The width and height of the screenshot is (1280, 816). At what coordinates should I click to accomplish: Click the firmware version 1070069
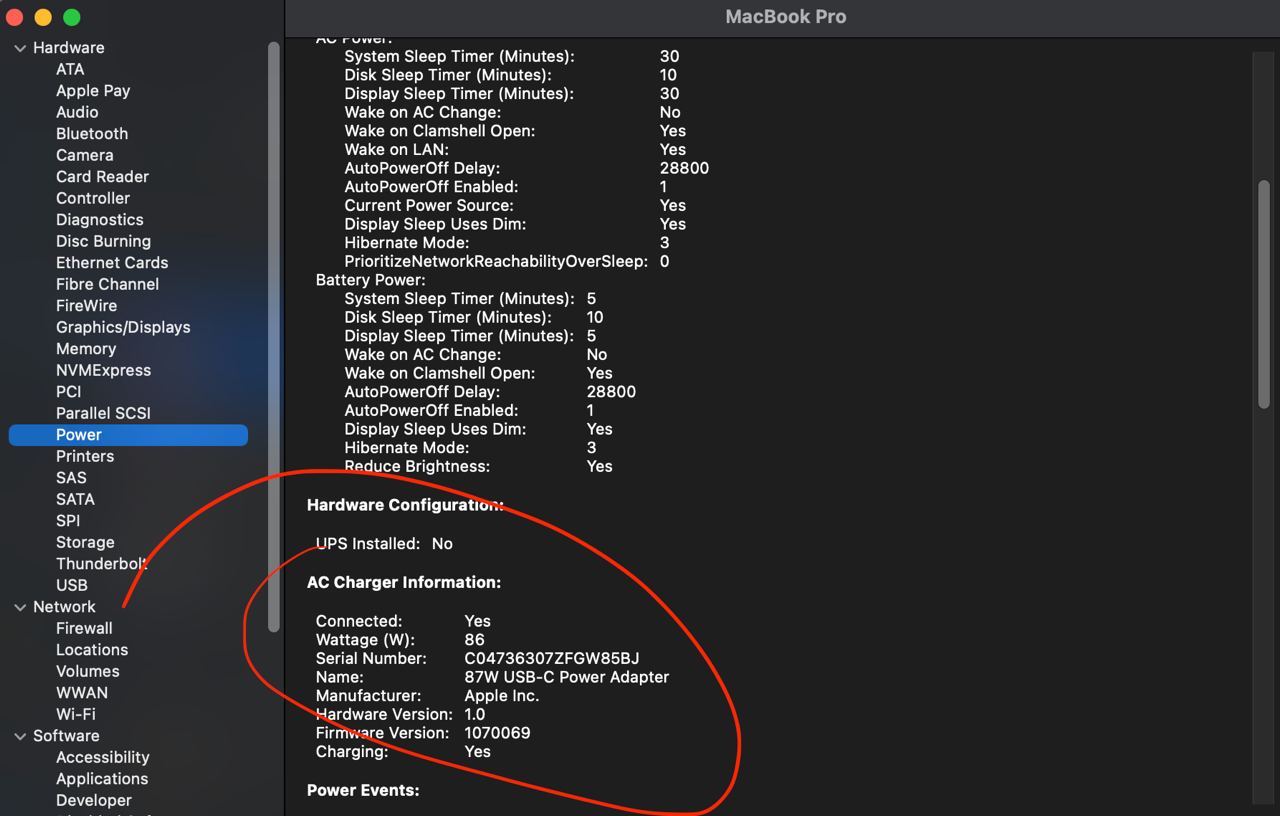497,733
